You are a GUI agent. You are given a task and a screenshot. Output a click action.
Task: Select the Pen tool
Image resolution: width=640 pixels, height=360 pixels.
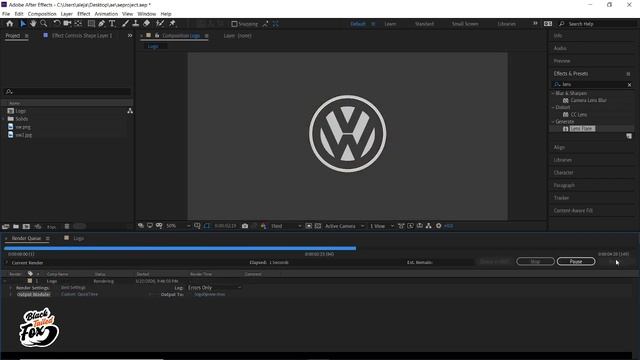point(102,24)
